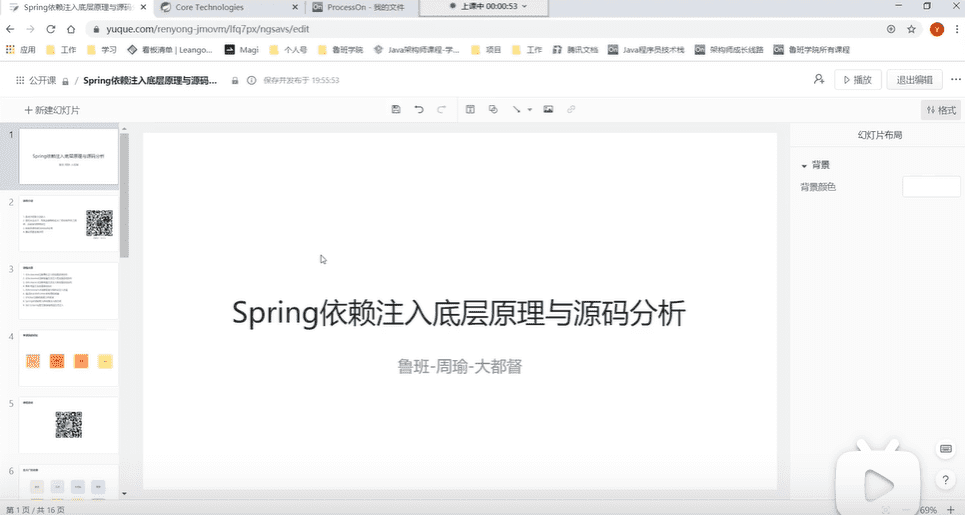
Task: Insert an image via the picture icon
Action: pyautogui.click(x=548, y=110)
